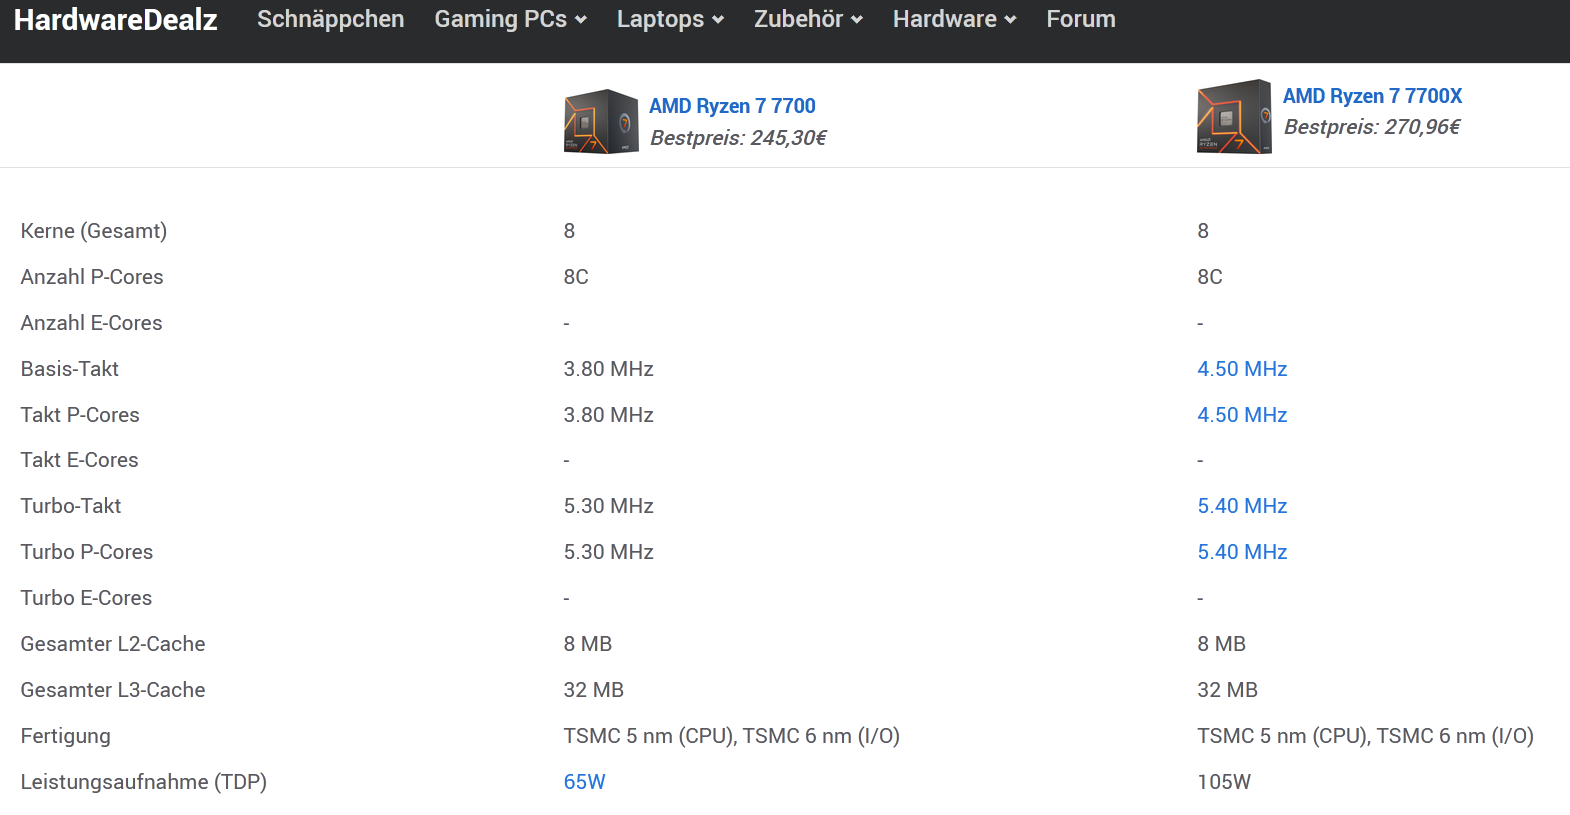Click the 7700X Turbo-Takt value 5.40 MHz

(1242, 506)
